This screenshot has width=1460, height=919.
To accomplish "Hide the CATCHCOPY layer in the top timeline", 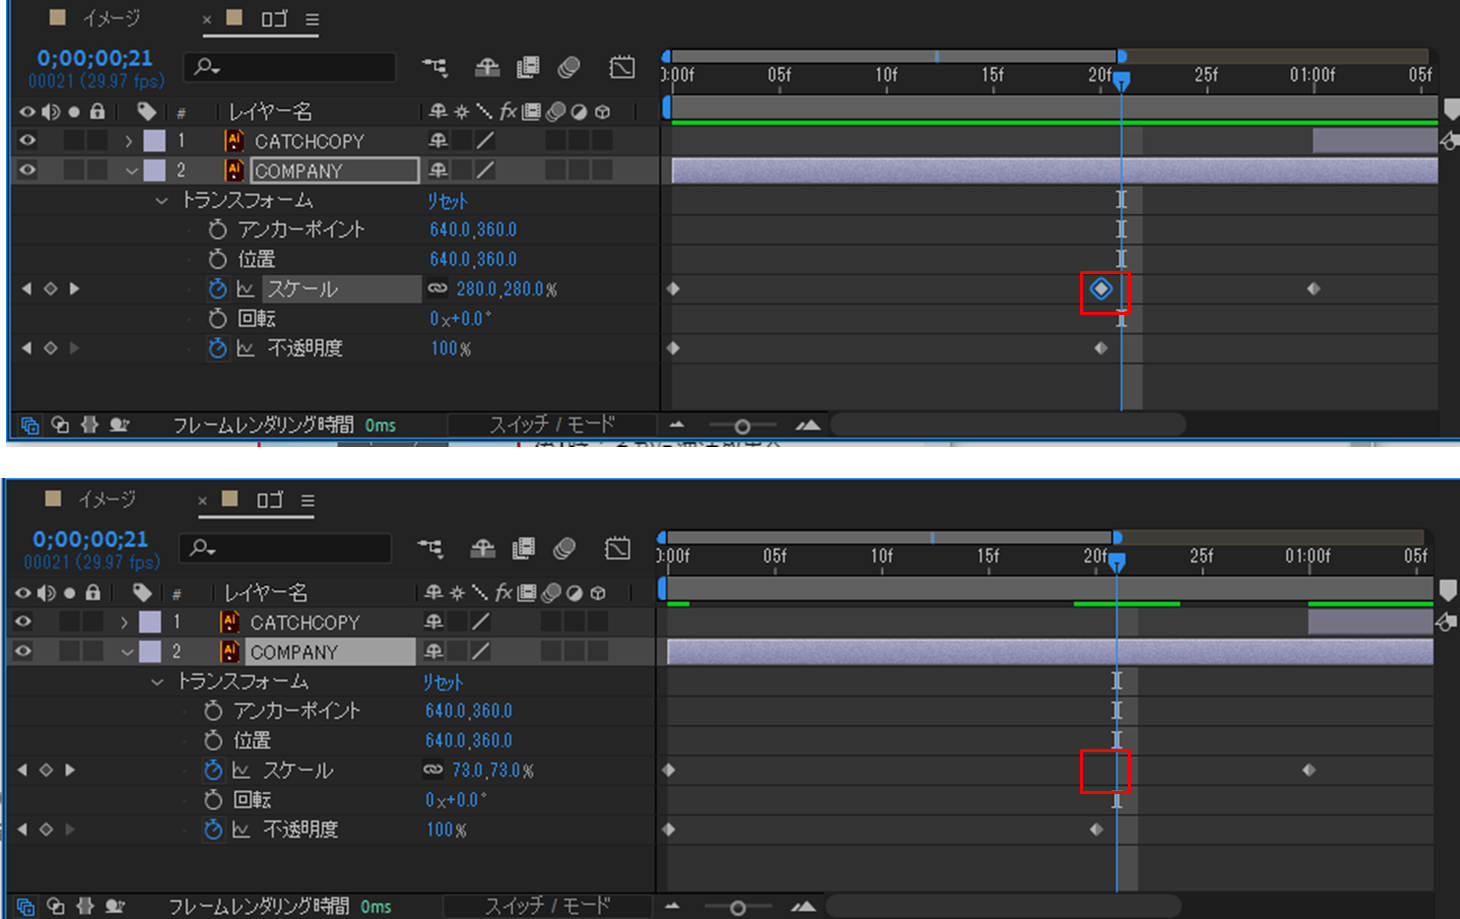I will point(27,141).
